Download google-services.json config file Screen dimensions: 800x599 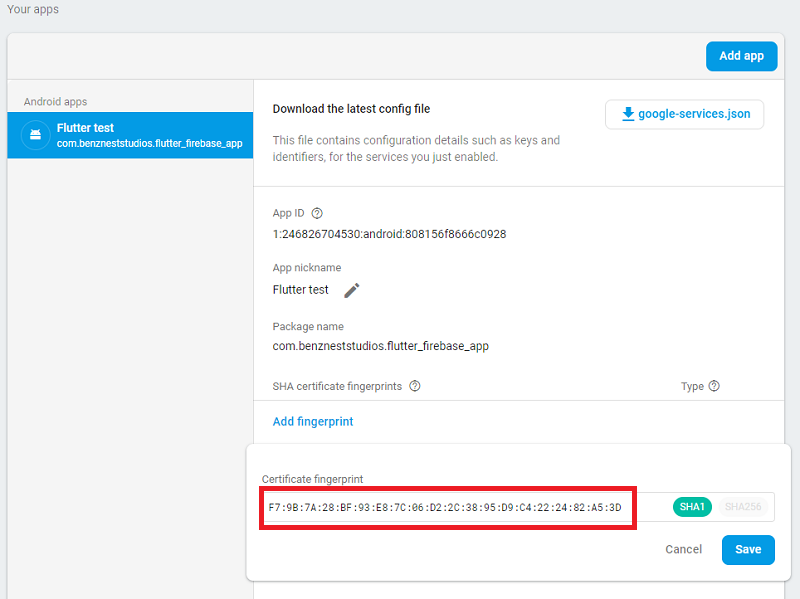coord(684,114)
